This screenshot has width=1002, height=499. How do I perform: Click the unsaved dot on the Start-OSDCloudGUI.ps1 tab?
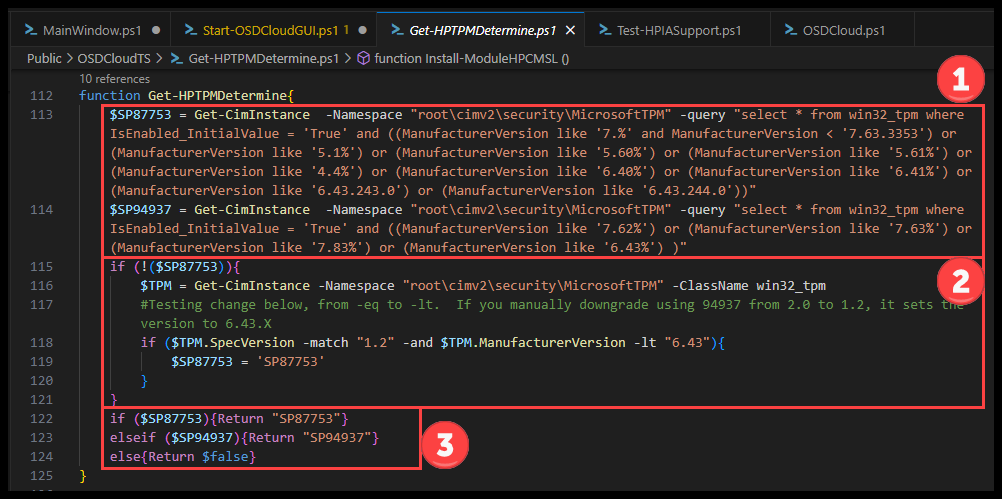[x=361, y=30]
